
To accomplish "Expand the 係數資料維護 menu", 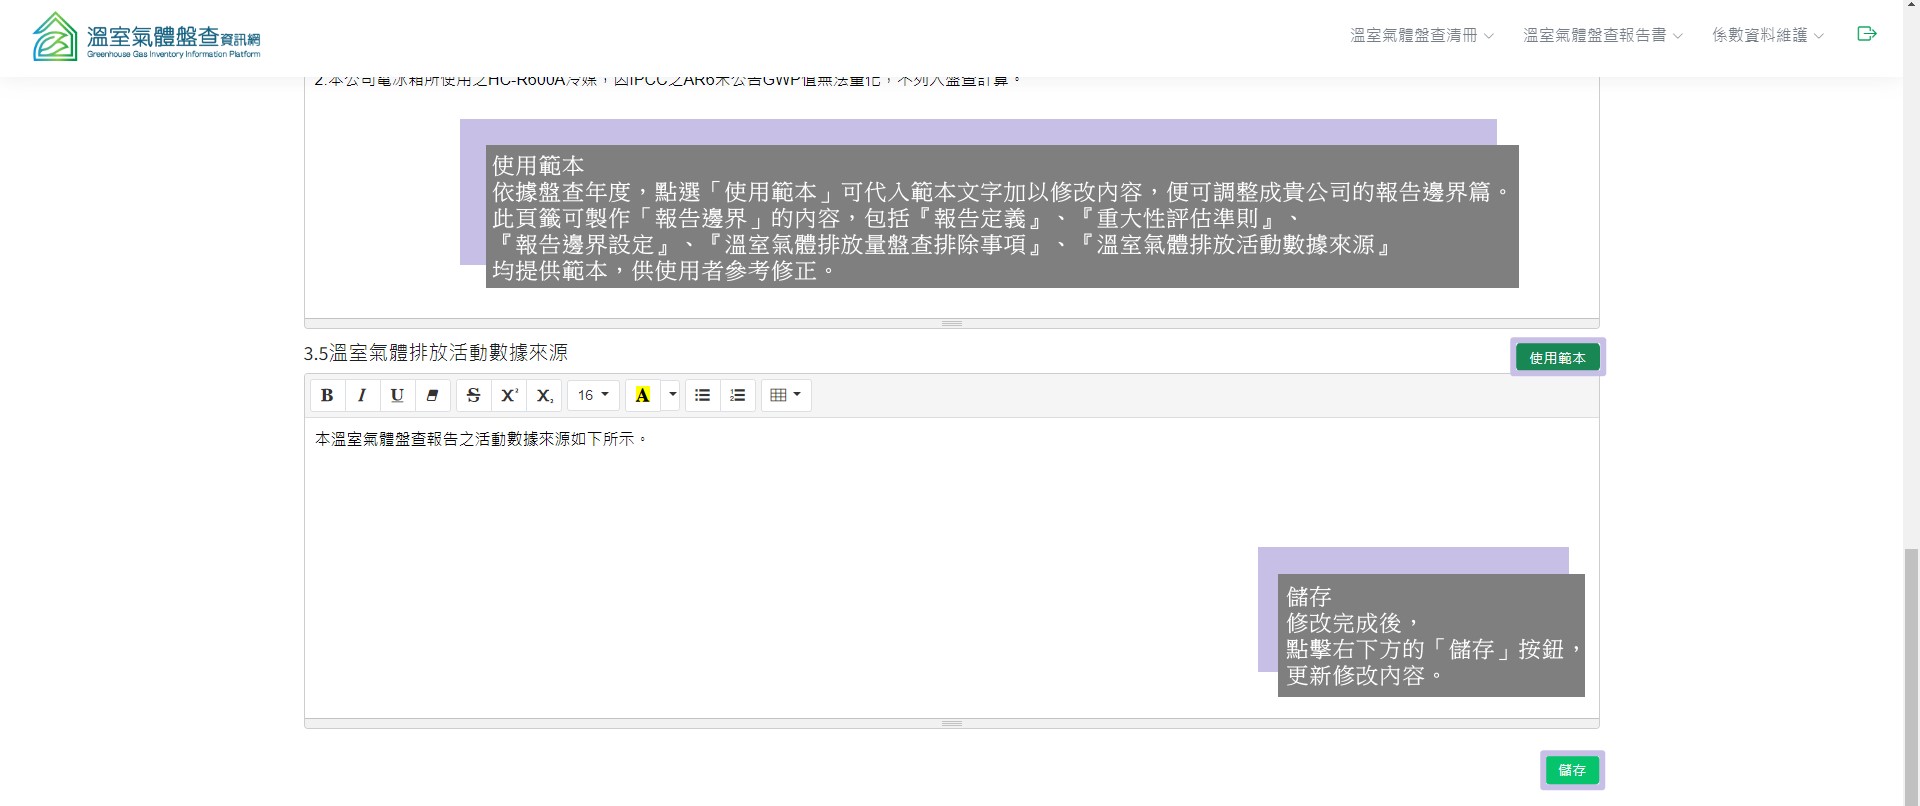I will pos(1767,35).
